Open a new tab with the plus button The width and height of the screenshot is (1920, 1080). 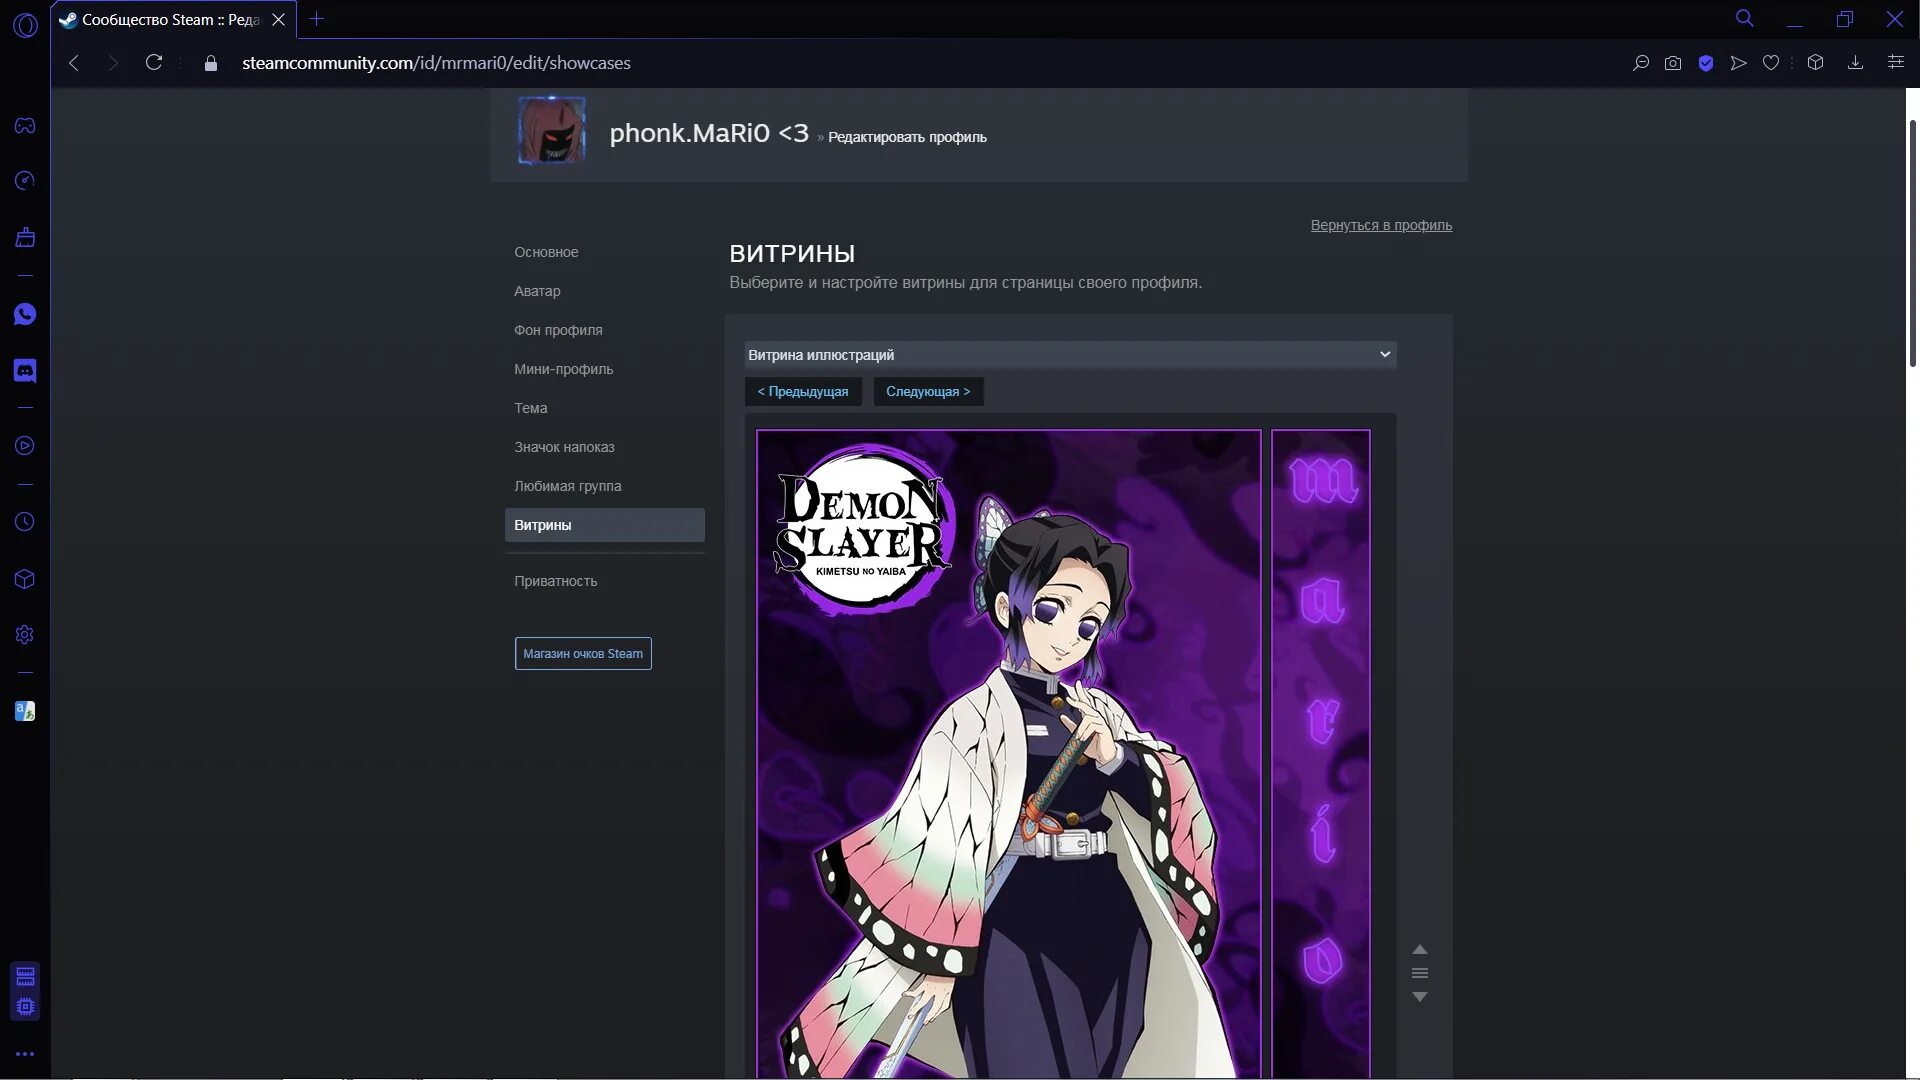tap(317, 19)
